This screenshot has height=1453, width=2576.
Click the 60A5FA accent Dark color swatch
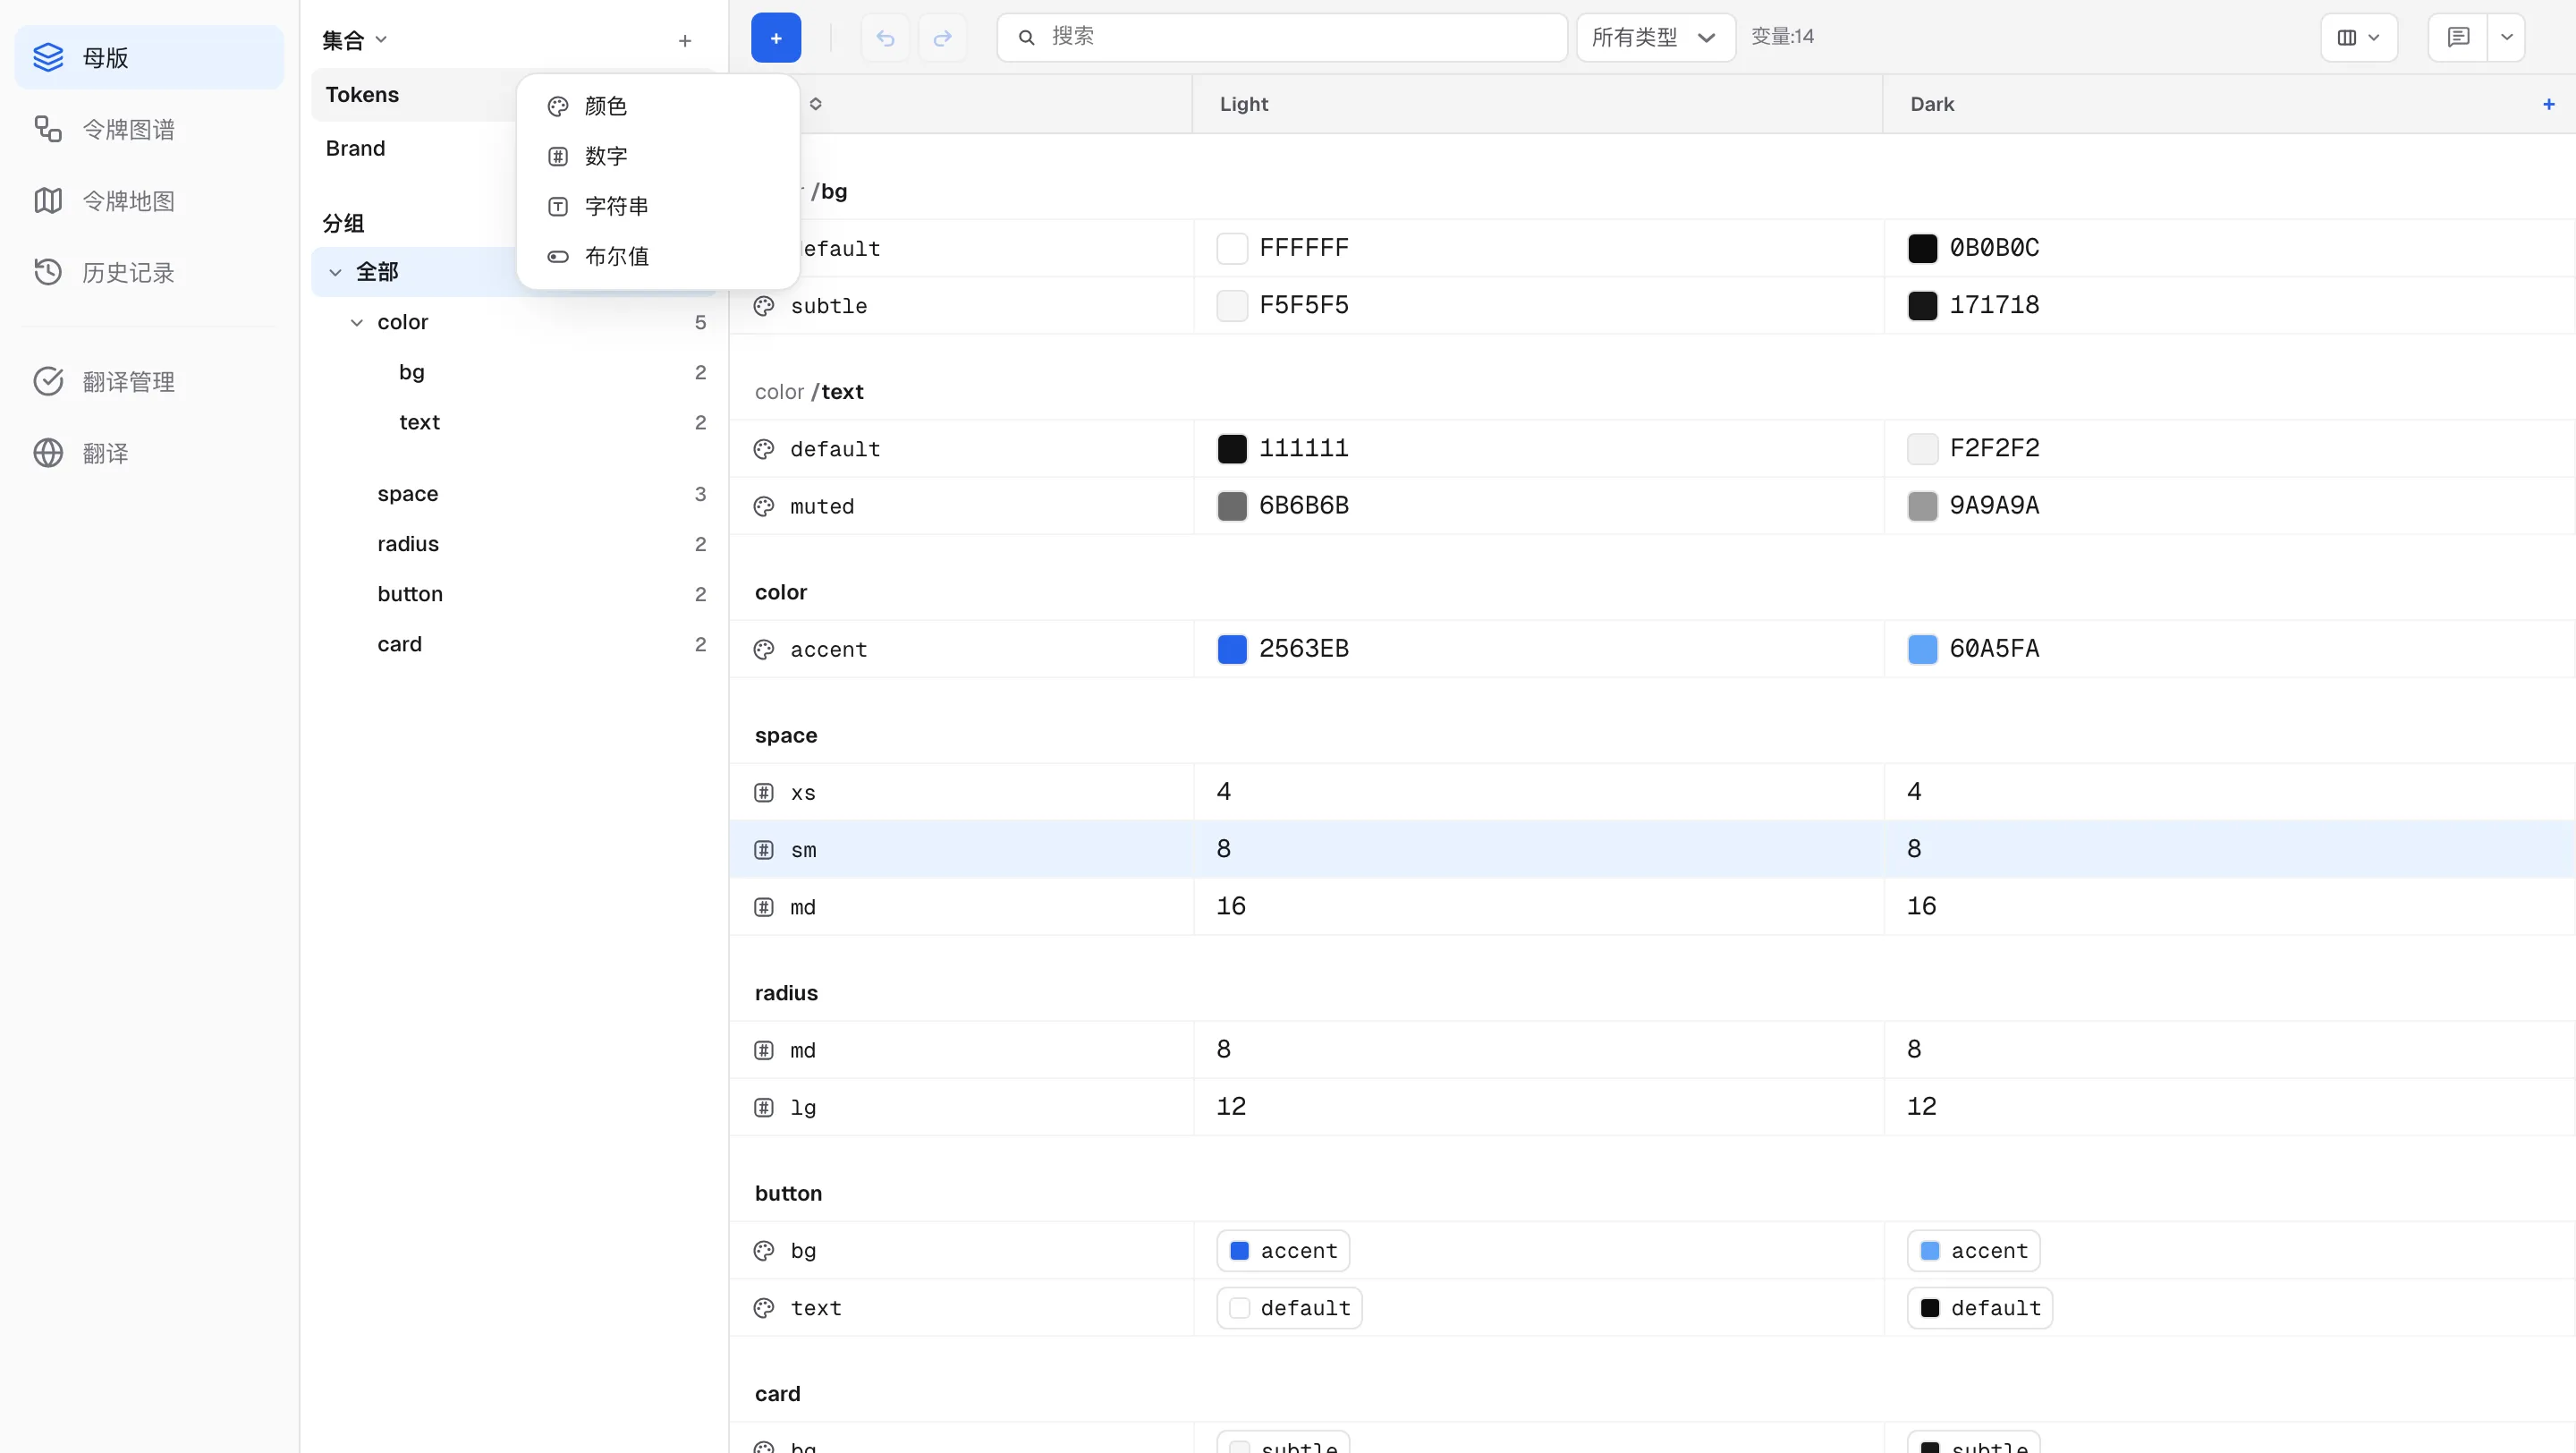(1922, 649)
